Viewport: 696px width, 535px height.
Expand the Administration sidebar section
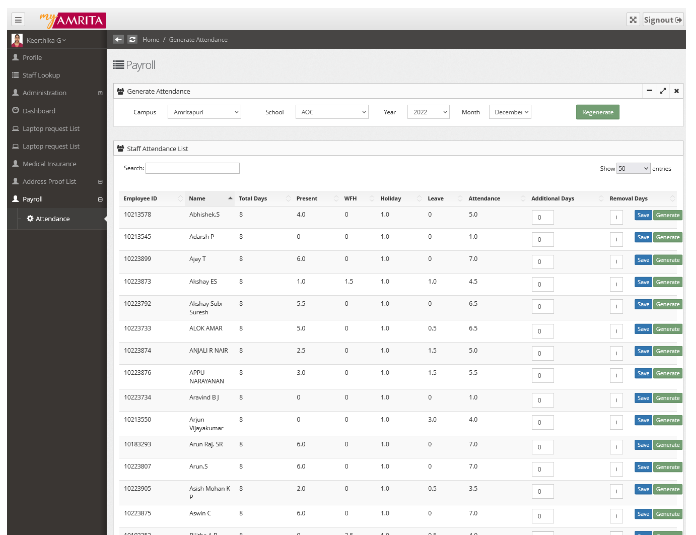click(99, 93)
